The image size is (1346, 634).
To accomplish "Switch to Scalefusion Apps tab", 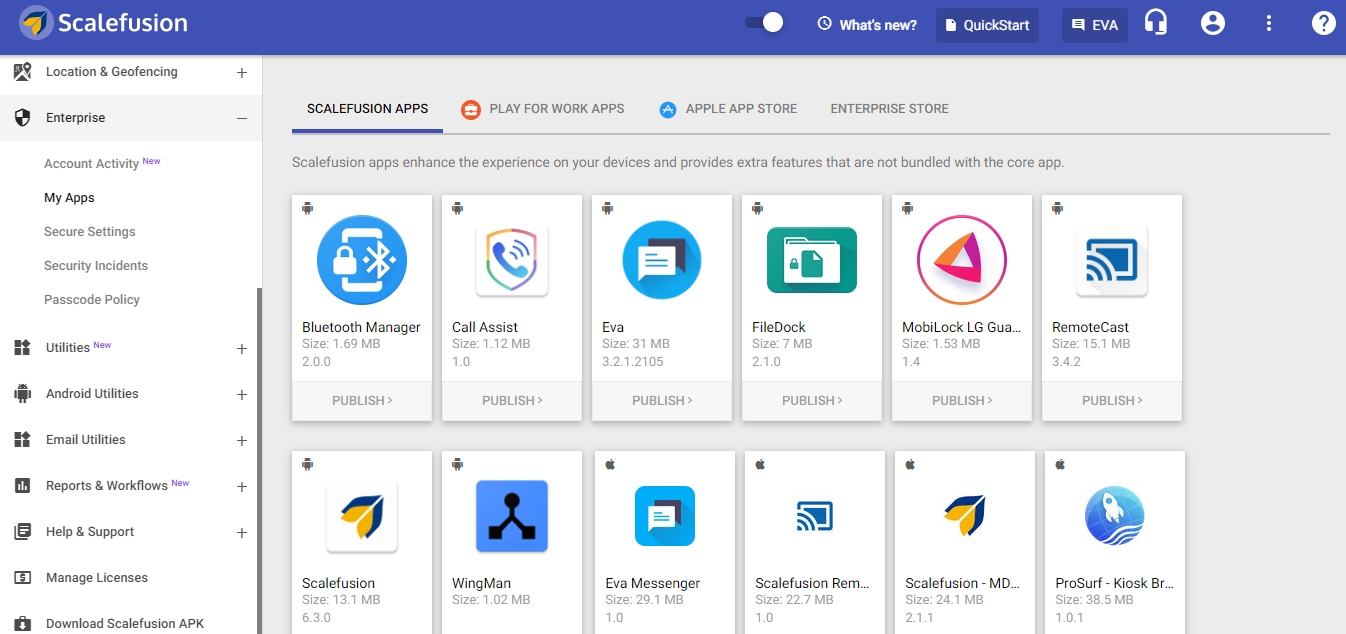I will pos(367,109).
